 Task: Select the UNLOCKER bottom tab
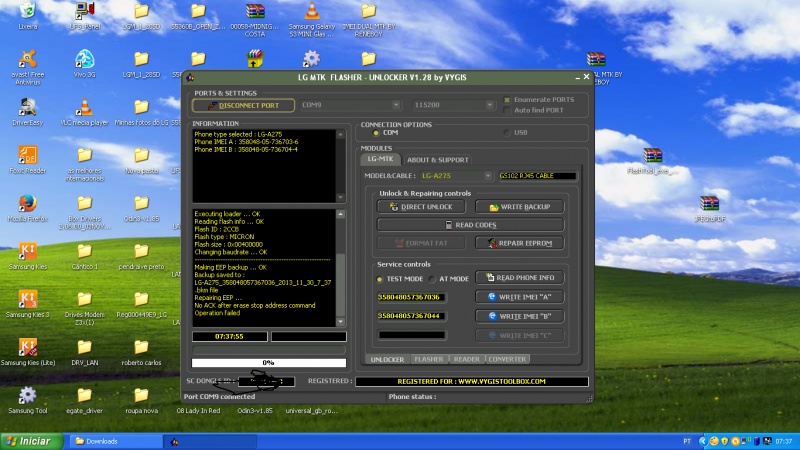click(387, 359)
